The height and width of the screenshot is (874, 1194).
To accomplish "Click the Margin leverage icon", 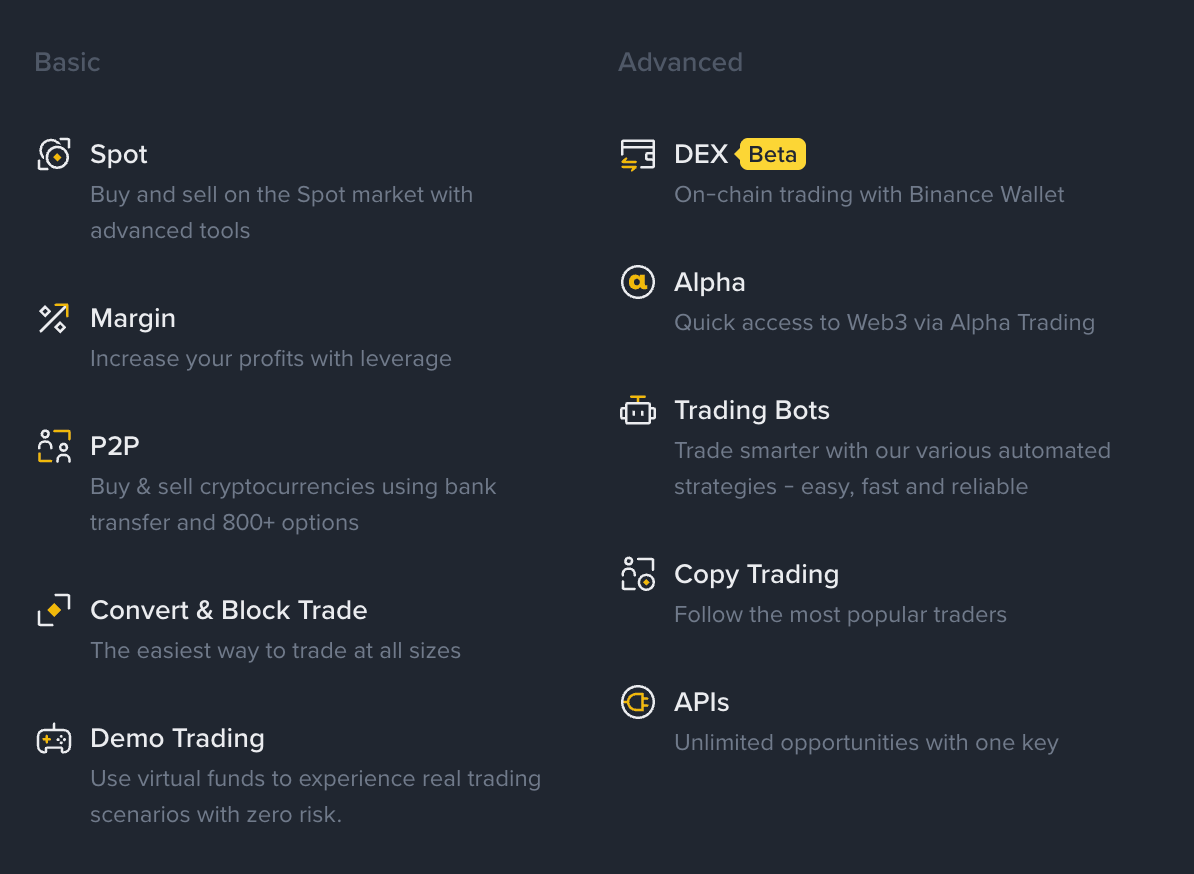I will [54, 318].
